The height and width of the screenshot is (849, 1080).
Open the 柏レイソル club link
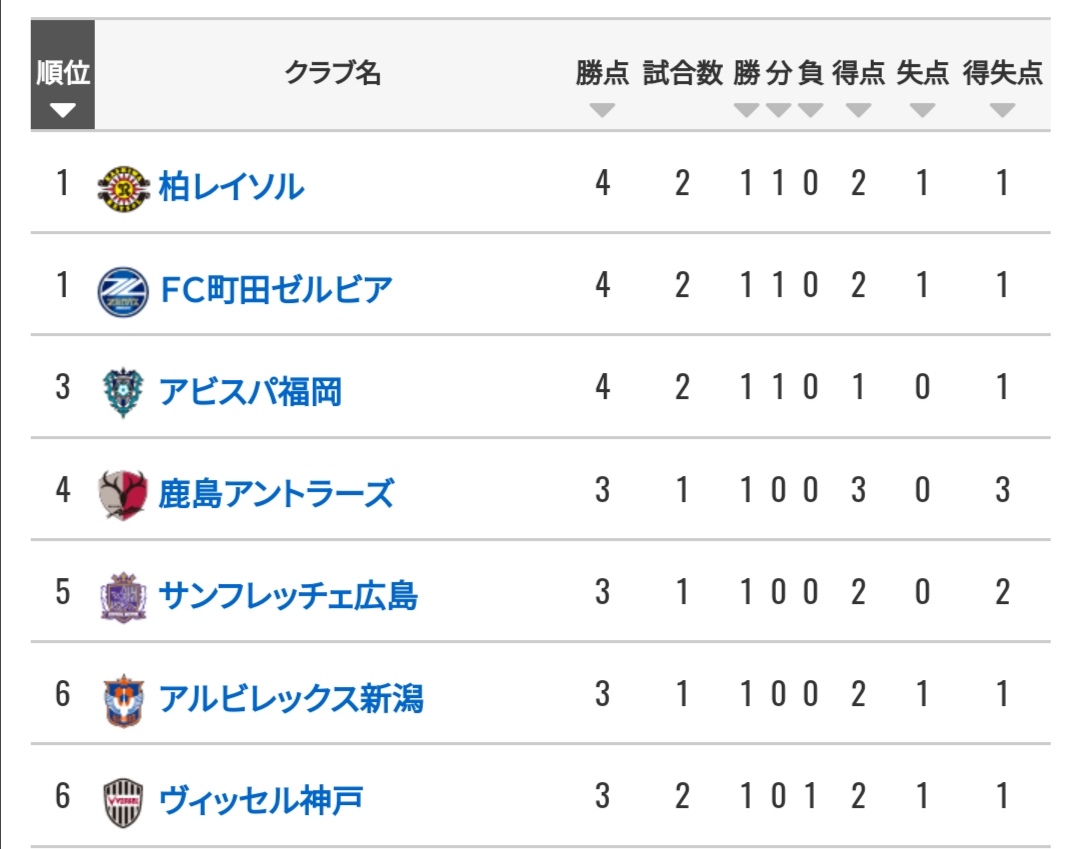pyautogui.click(x=231, y=187)
